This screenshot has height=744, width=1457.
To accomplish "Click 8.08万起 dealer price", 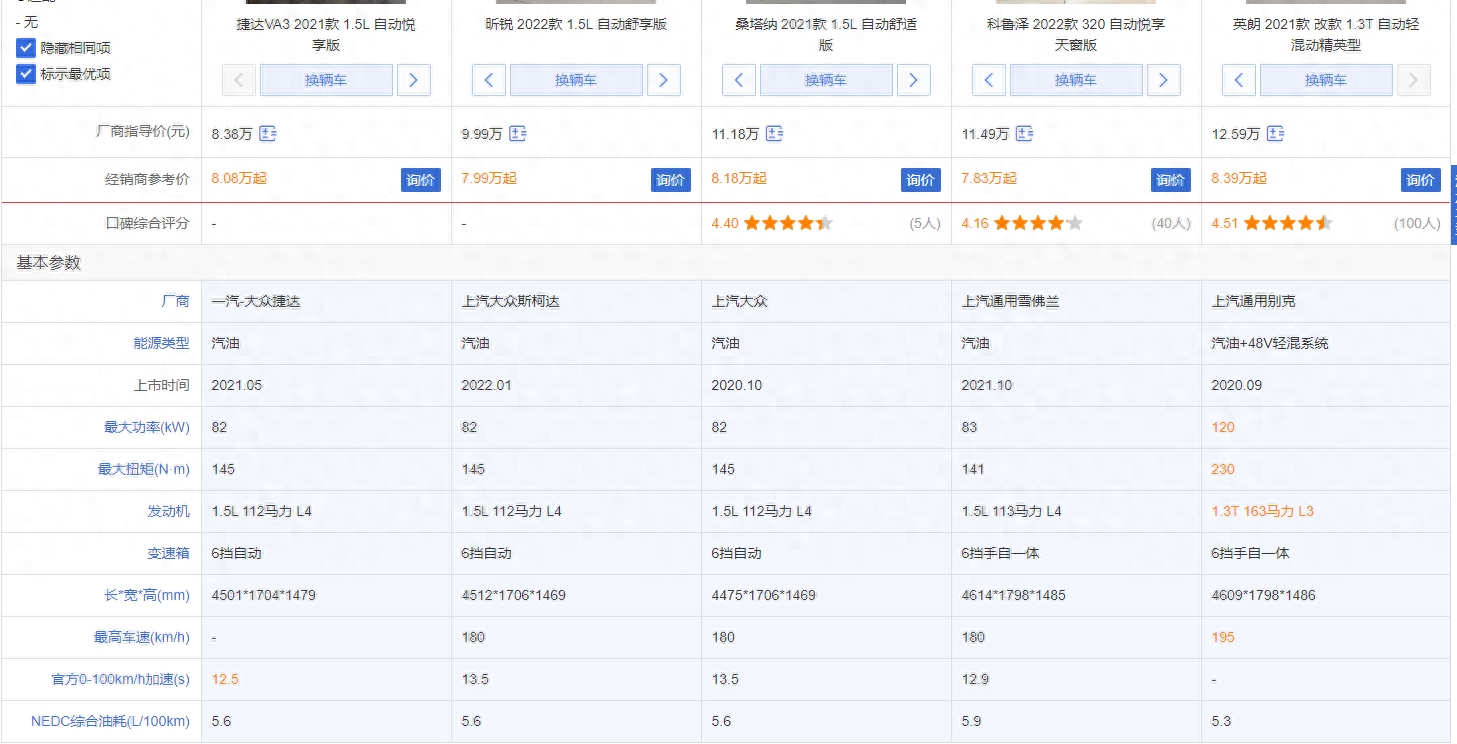I will (x=239, y=178).
